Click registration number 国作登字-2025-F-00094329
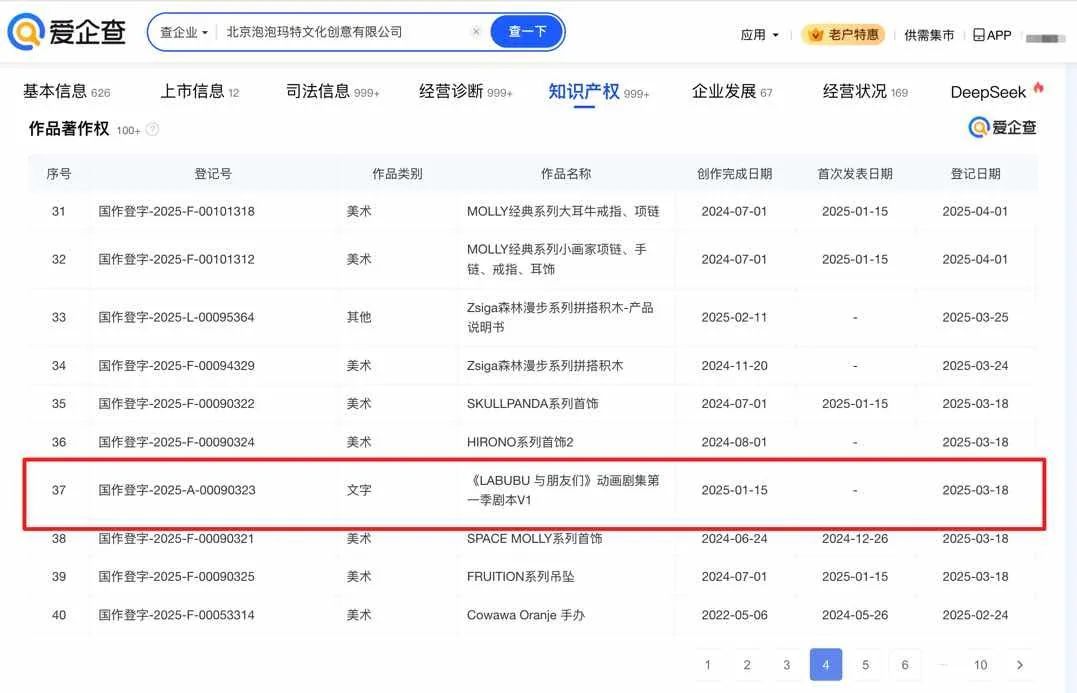Screen dimensions: 1077x693 (177, 365)
